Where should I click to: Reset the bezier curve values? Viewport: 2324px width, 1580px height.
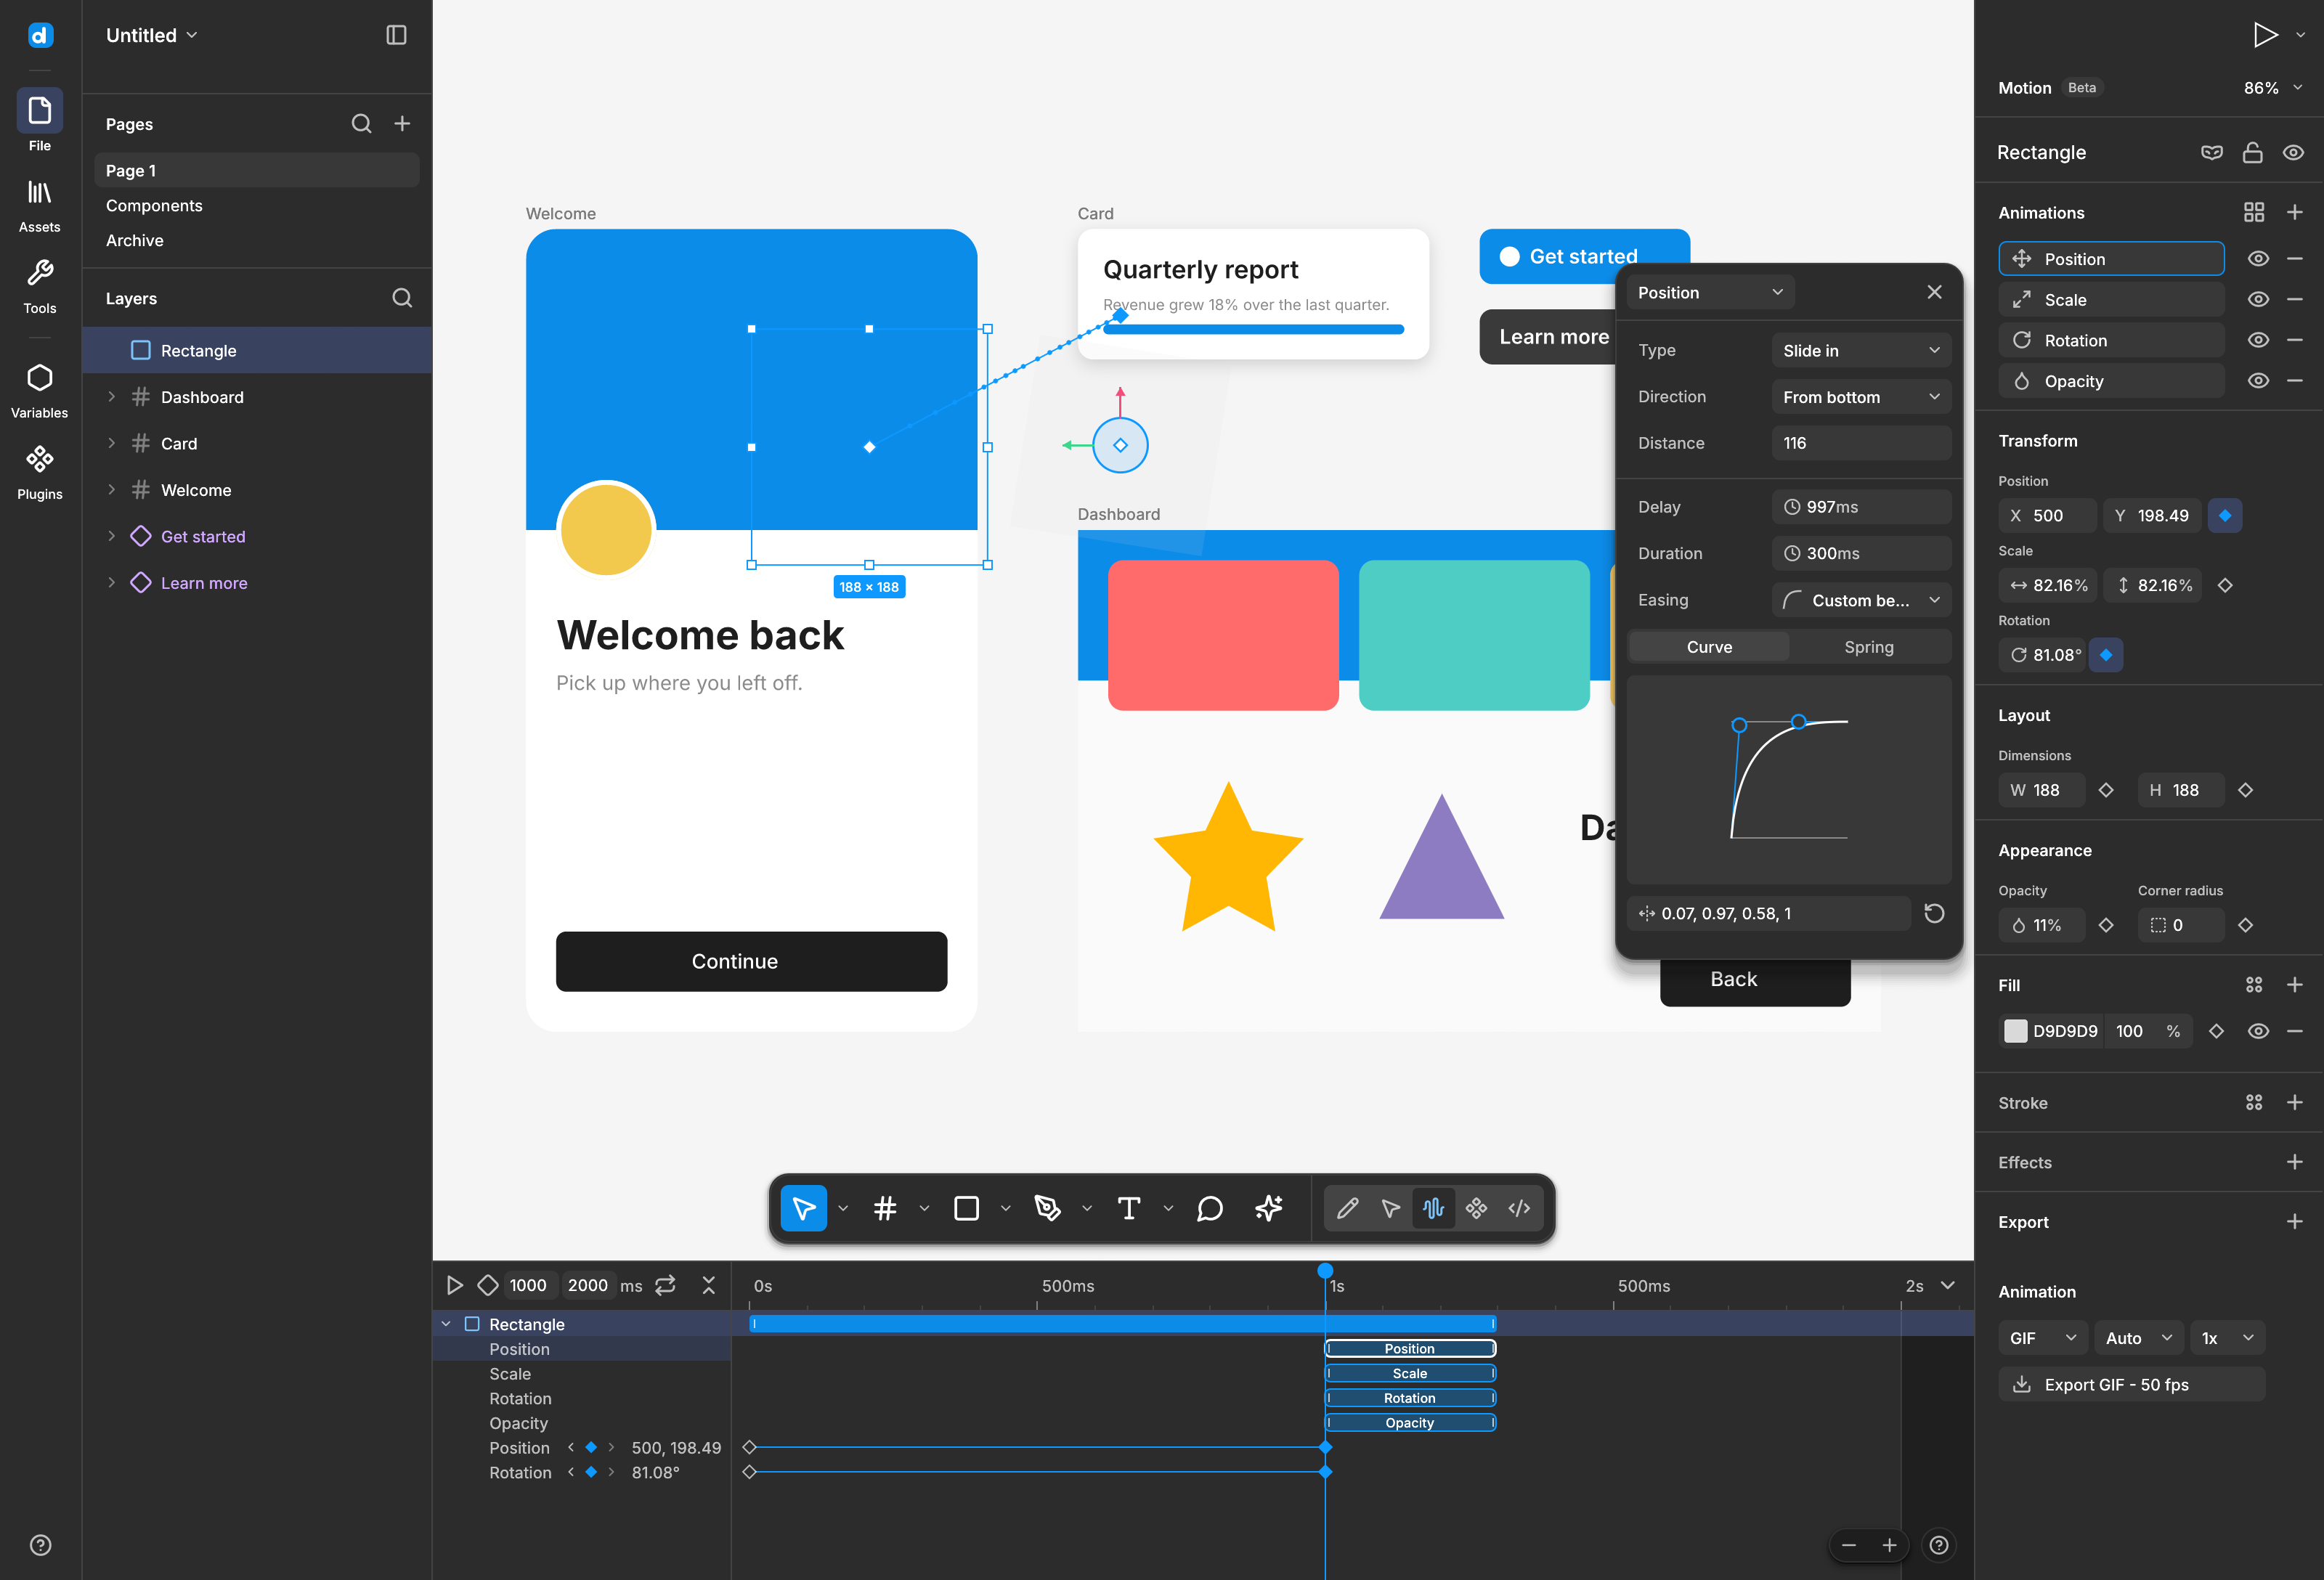[1933, 913]
